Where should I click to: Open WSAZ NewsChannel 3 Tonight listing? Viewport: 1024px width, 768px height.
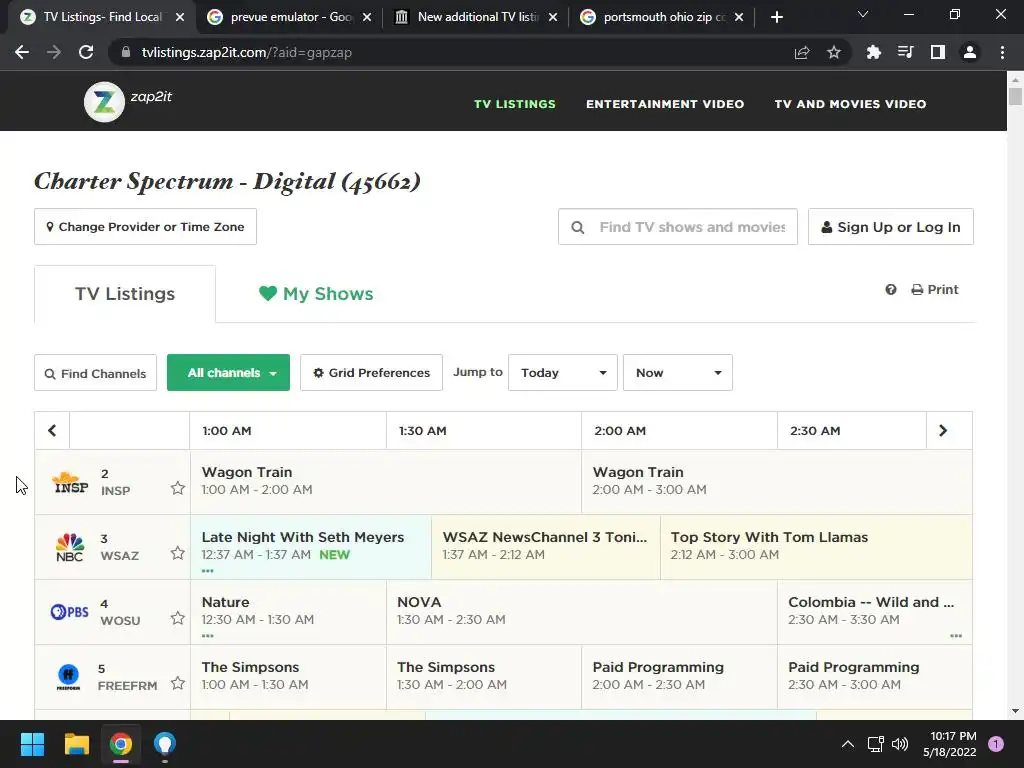546,547
